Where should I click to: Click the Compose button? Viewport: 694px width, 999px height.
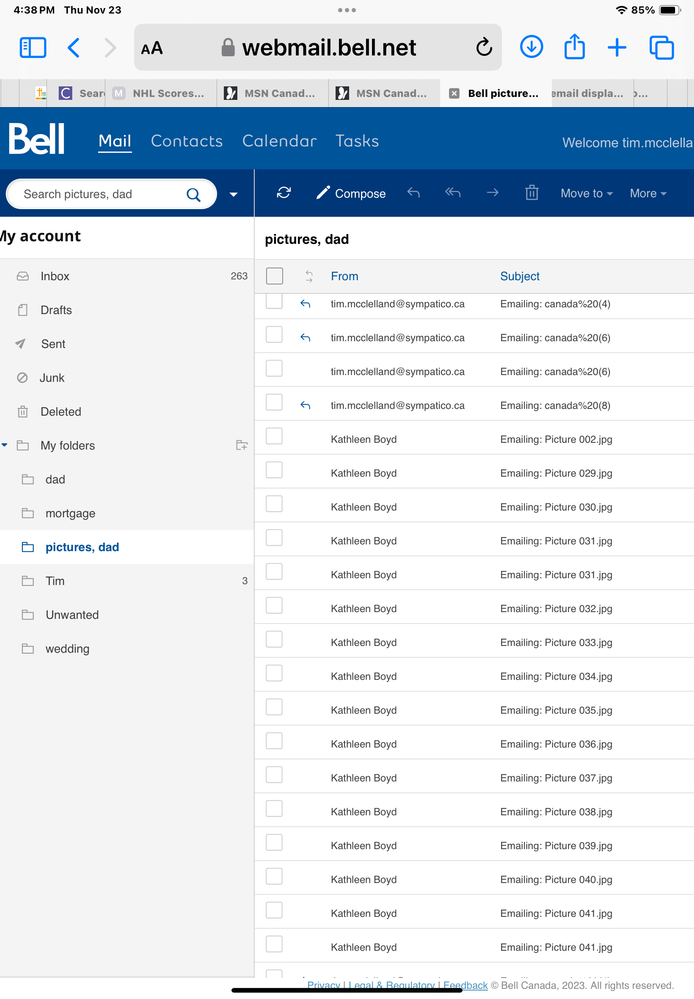point(351,193)
